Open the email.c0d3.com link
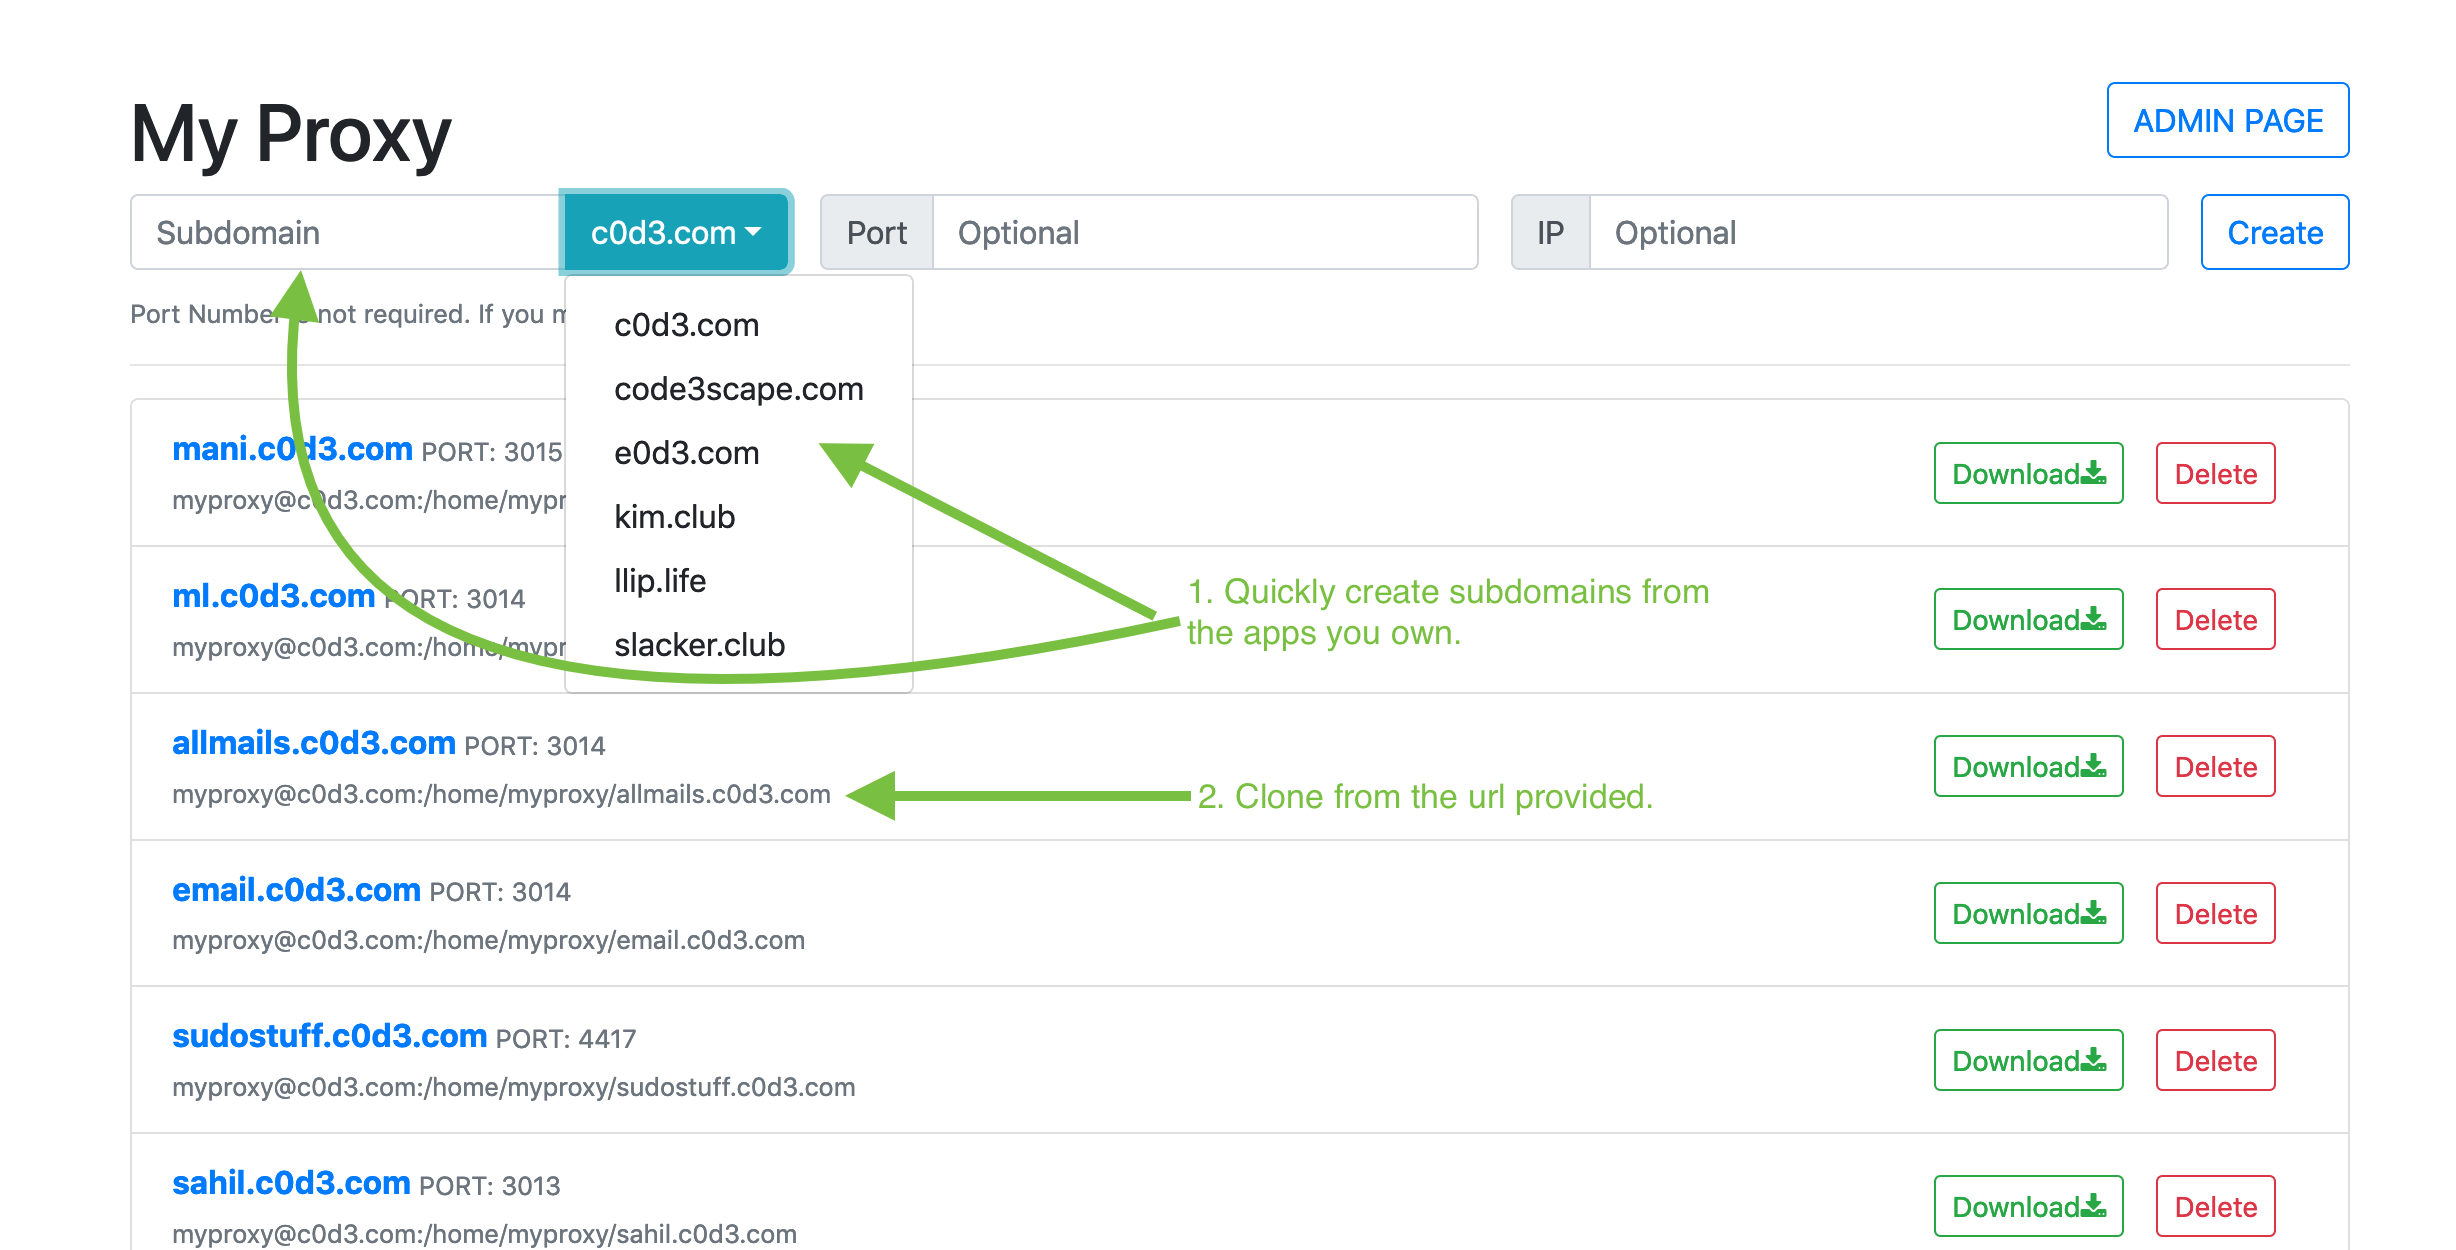This screenshot has width=2456, height=1250. tap(296, 889)
